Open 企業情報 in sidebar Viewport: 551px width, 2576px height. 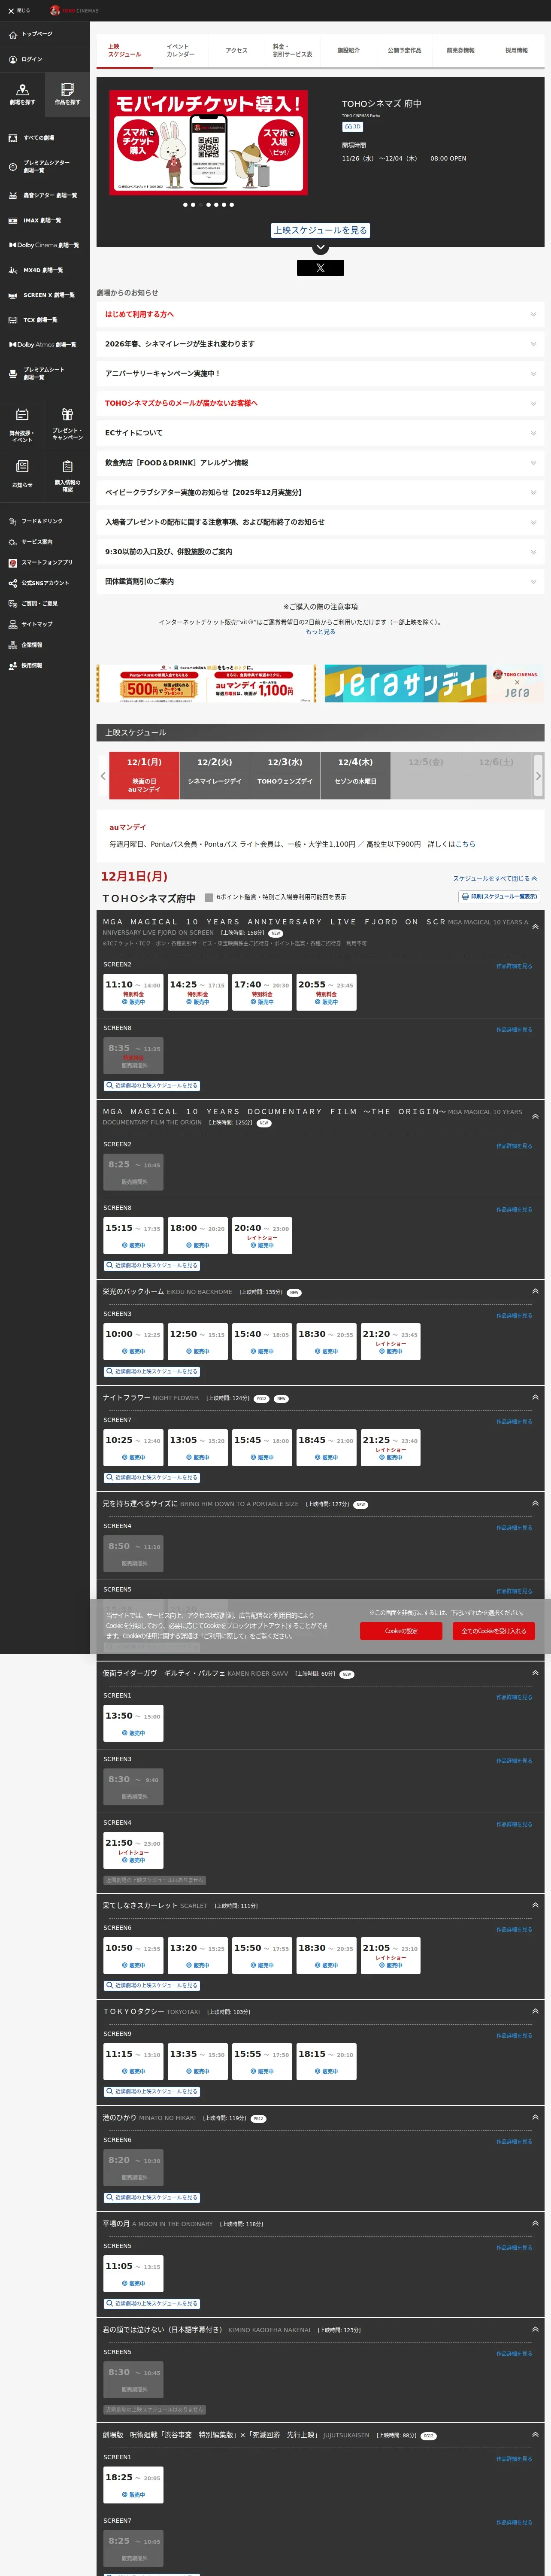click(26, 645)
